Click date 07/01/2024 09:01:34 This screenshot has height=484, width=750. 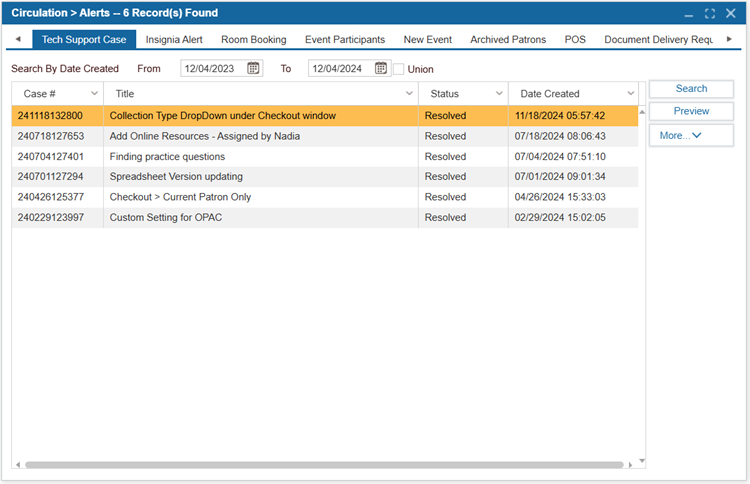pyautogui.click(x=560, y=176)
